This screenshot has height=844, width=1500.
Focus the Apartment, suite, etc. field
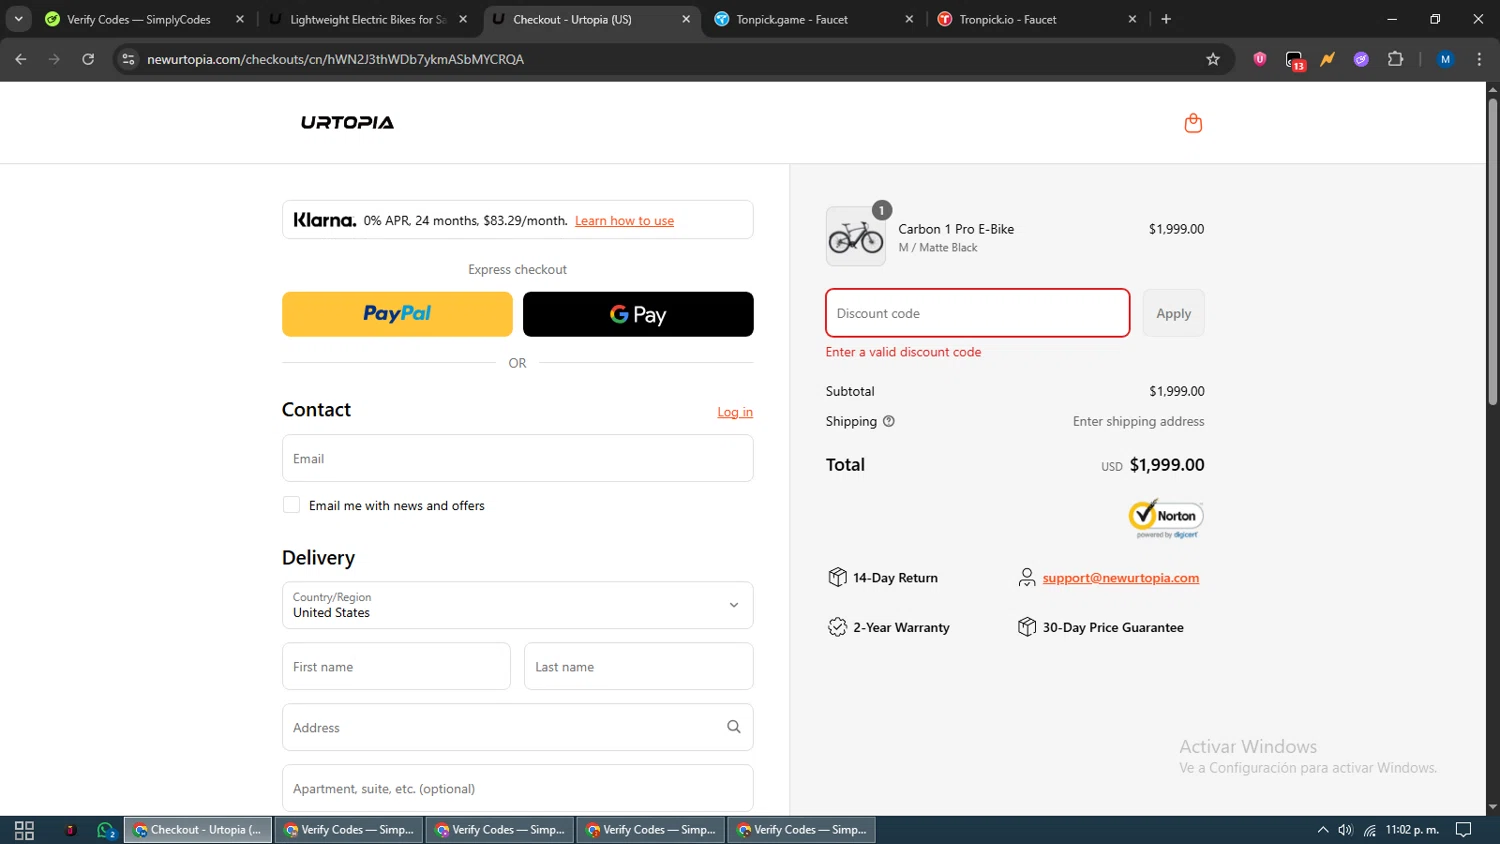[518, 788]
